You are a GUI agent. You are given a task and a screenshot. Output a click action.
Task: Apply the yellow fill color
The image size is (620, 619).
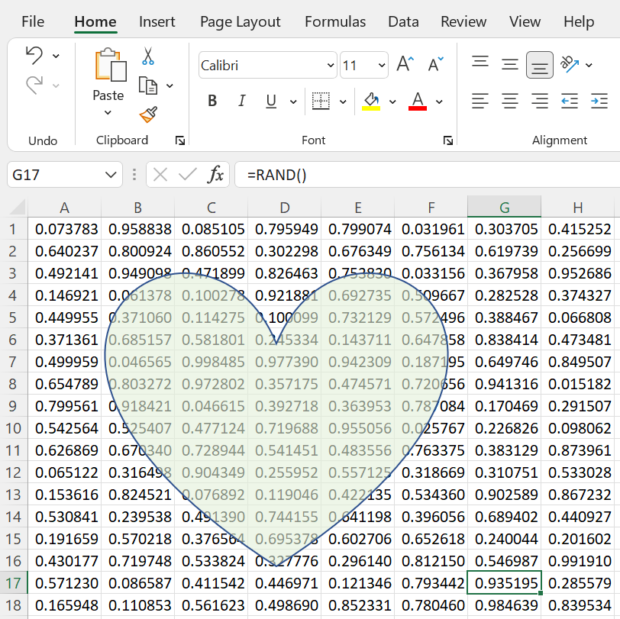coord(371,101)
